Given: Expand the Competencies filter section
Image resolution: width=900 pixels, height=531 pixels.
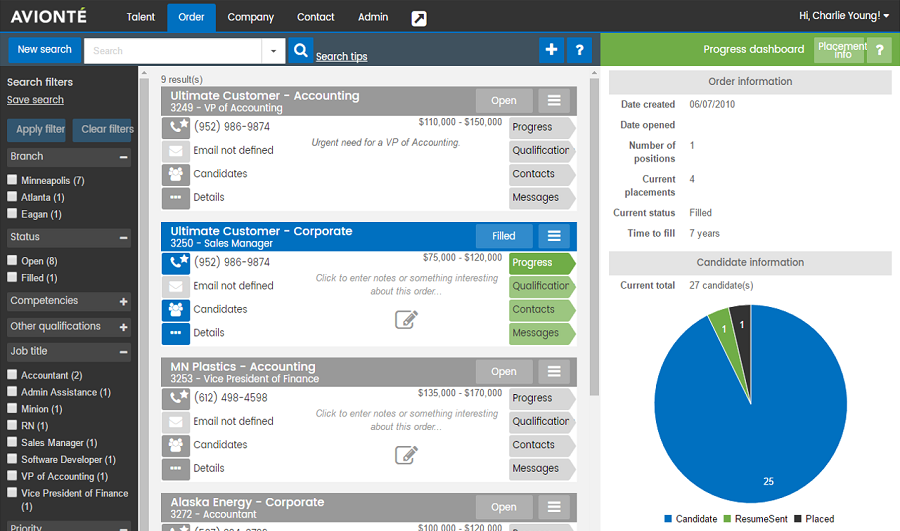Looking at the screenshot, I should coord(123,301).
